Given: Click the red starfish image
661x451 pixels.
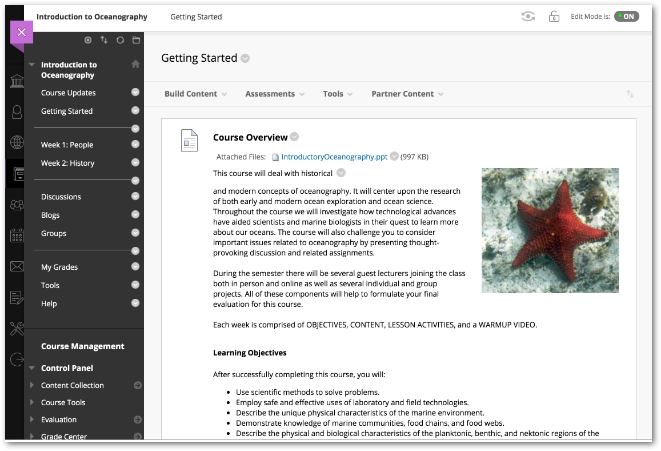Looking at the screenshot, I should (550, 230).
